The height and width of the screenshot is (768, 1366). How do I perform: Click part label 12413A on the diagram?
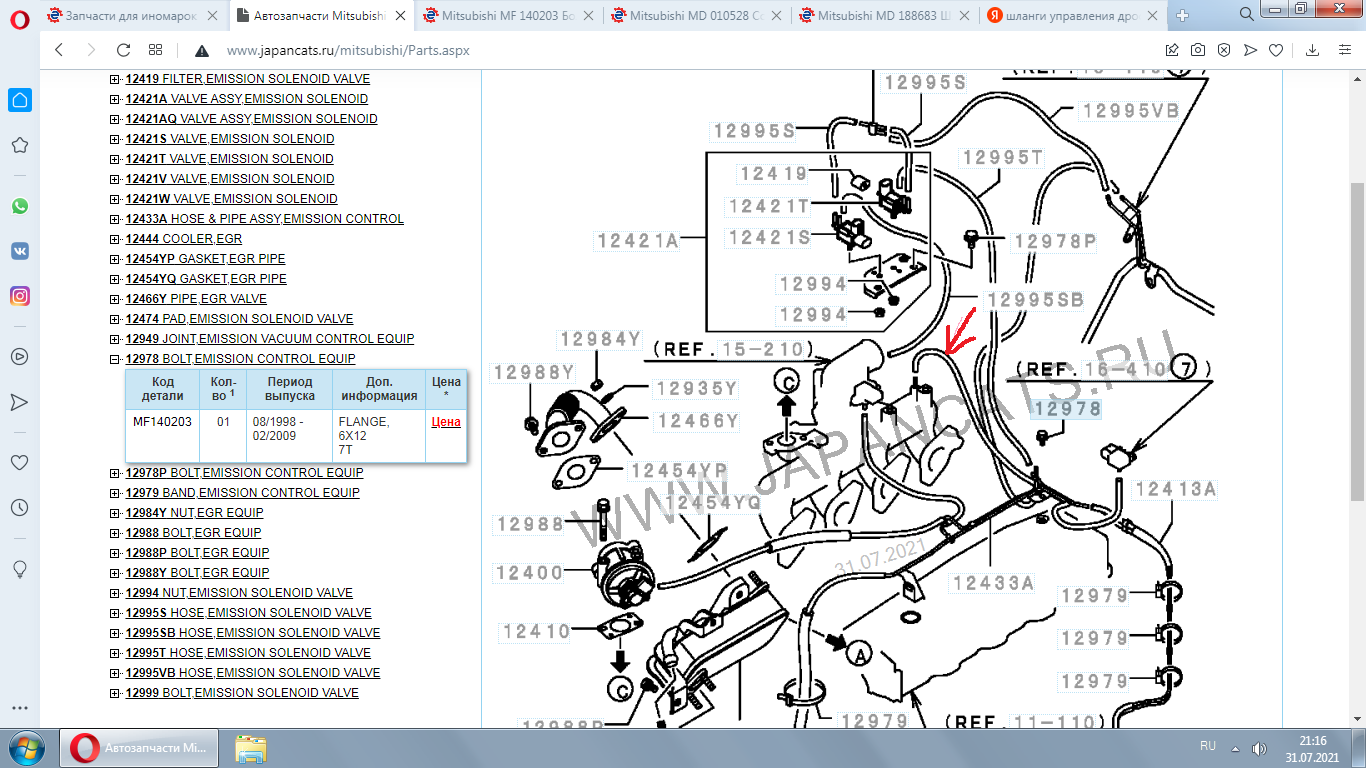pos(1175,489)
